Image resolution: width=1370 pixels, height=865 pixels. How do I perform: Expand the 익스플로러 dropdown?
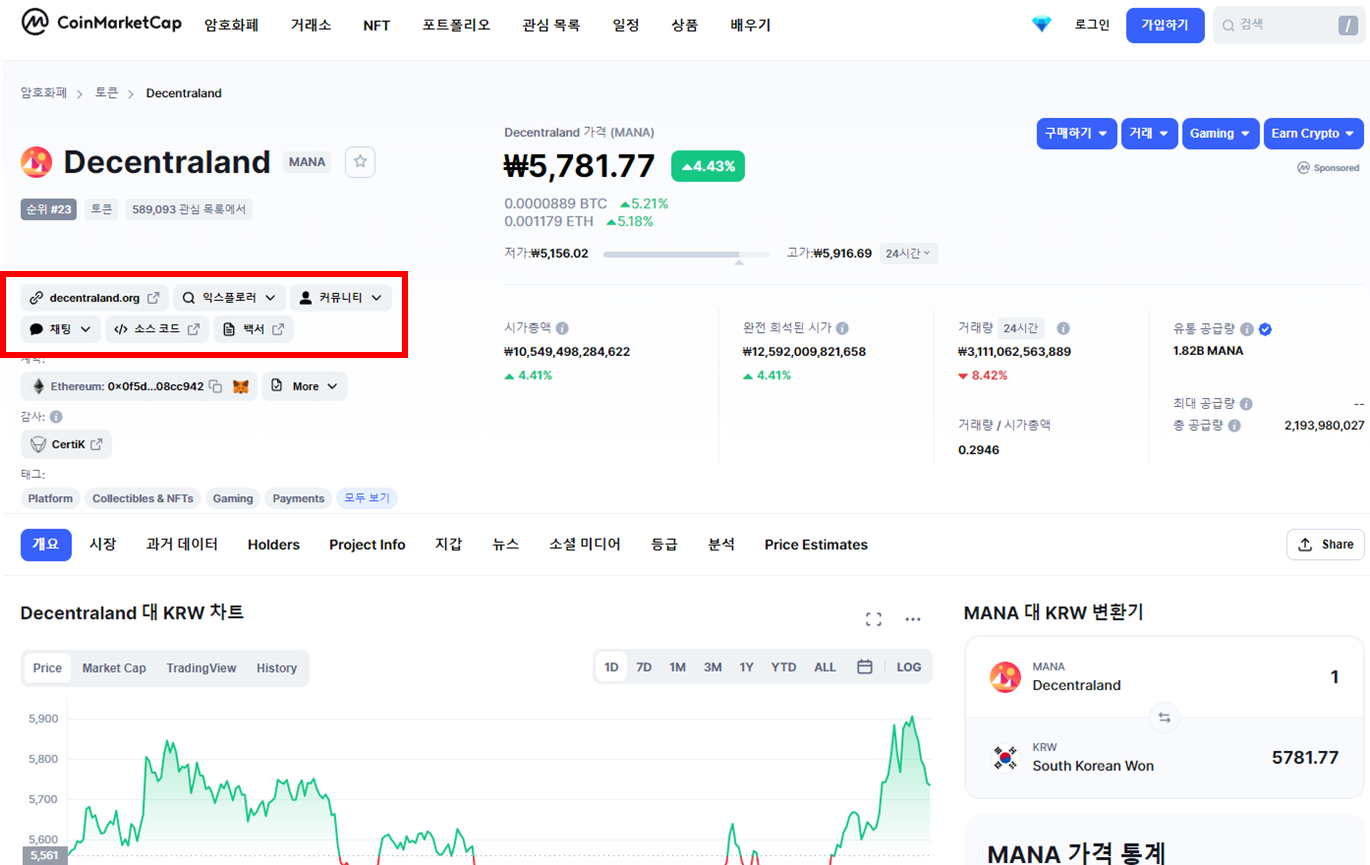[229, 298]
